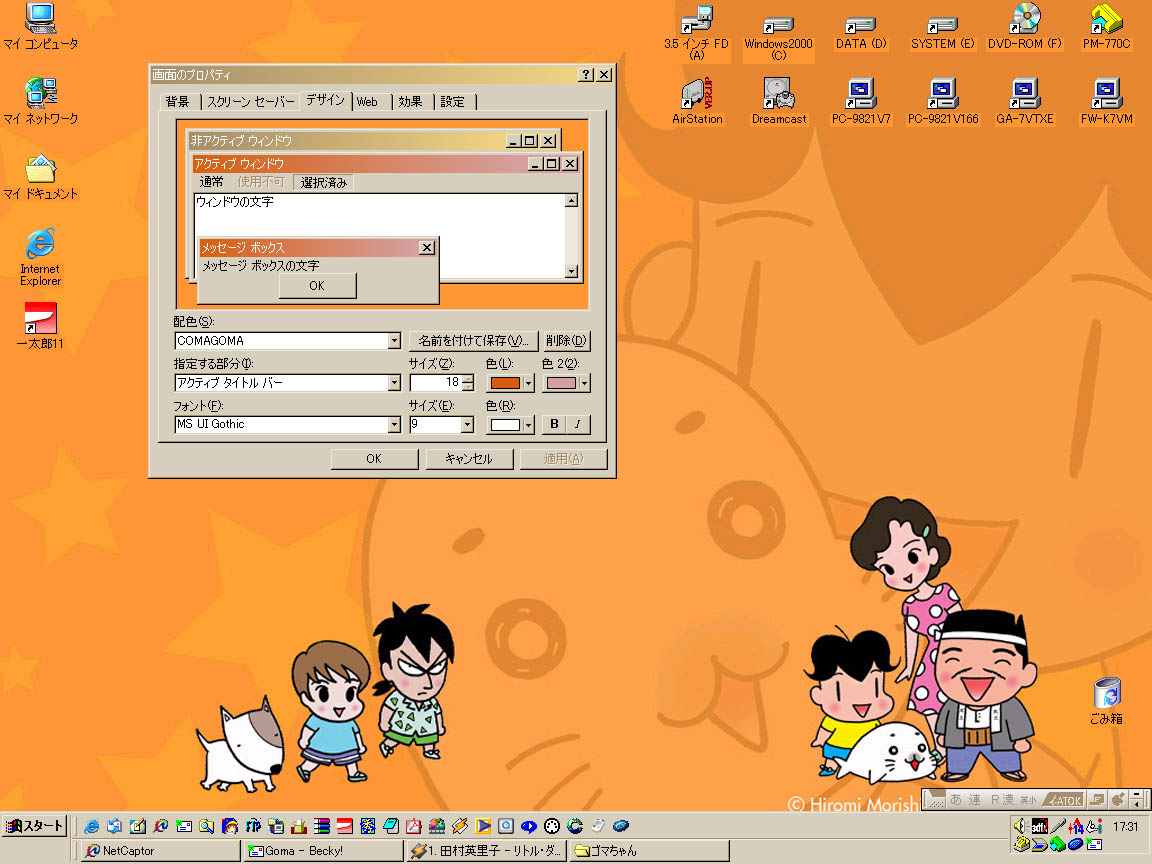Toggle italic for the title bar font
The height and width of the screenshot is (864, 1152).
click(x=577, y=424)
